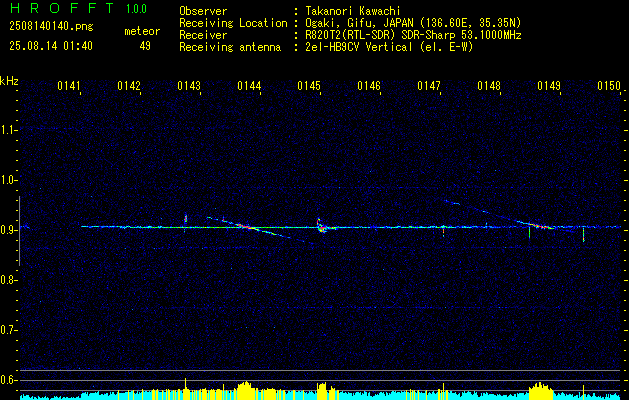
Task: Click the 0.6 kHz frequency label
Action: [8, 380]
